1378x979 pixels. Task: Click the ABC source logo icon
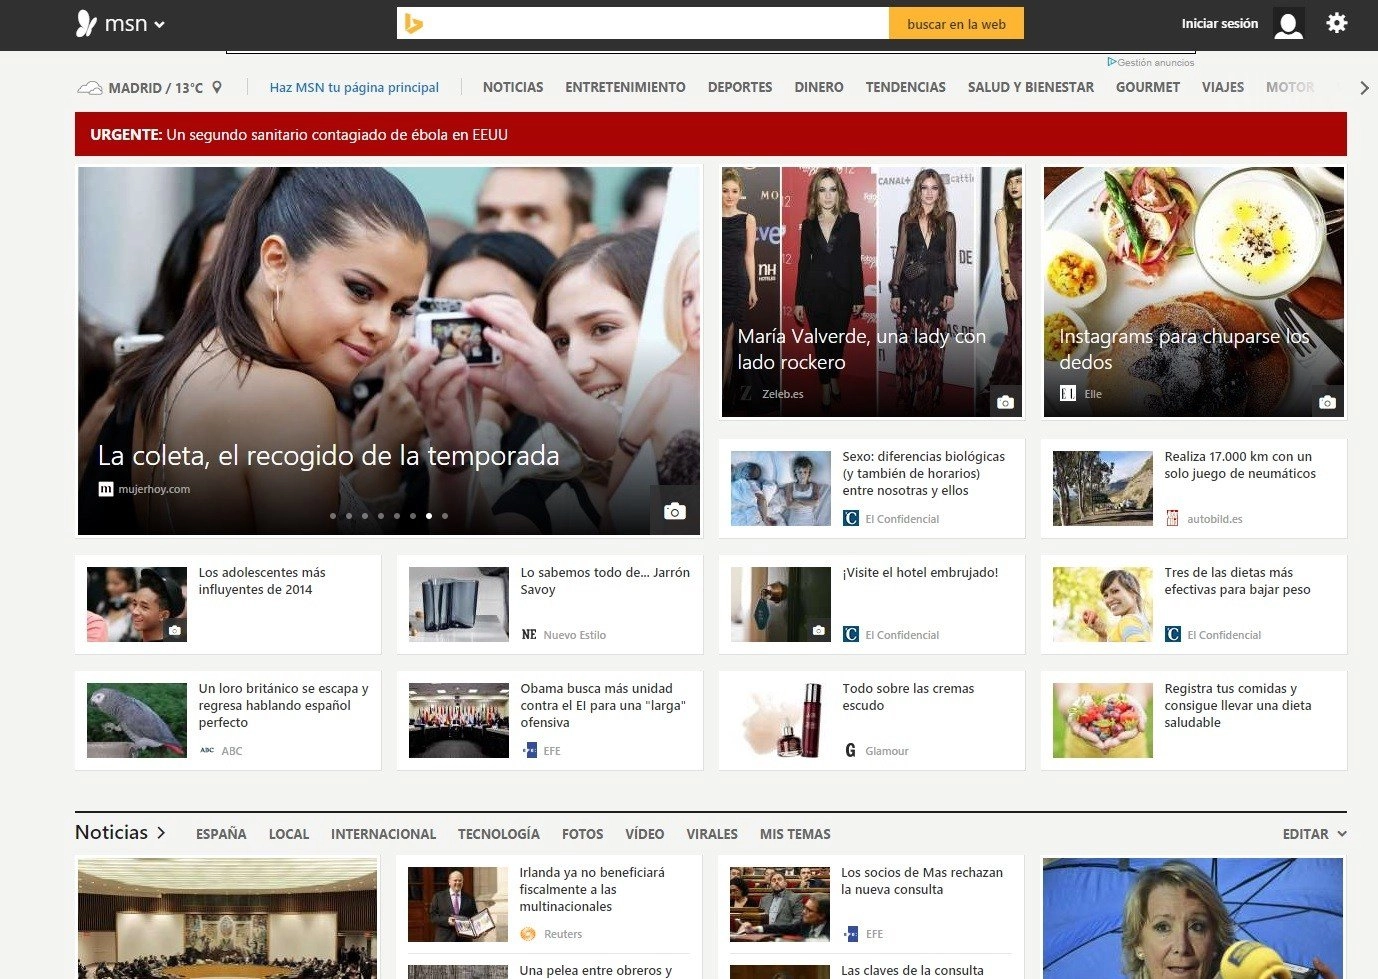click(x=207, y=750)
